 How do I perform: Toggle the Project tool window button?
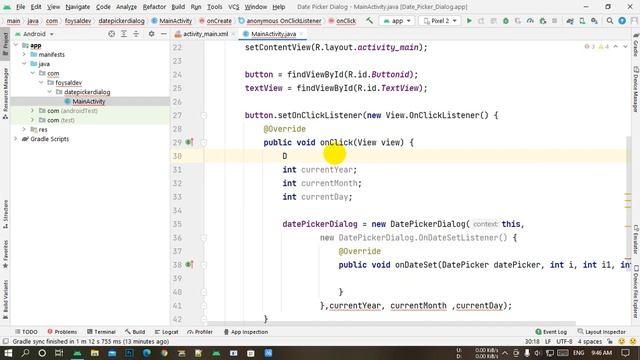tap(5, 44)
